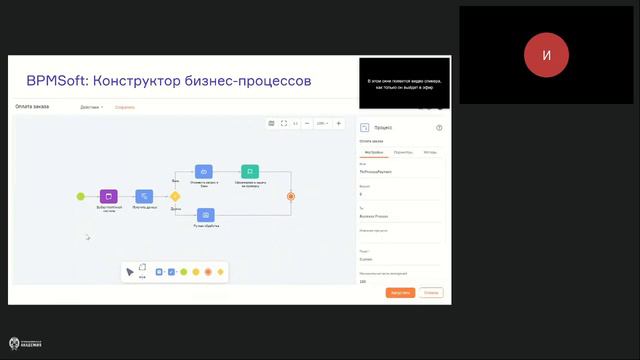Image resolution: width=640 pixels, height=360 pixels.
Task: Switch to the first Настройки tab
Action: point(374,153)
